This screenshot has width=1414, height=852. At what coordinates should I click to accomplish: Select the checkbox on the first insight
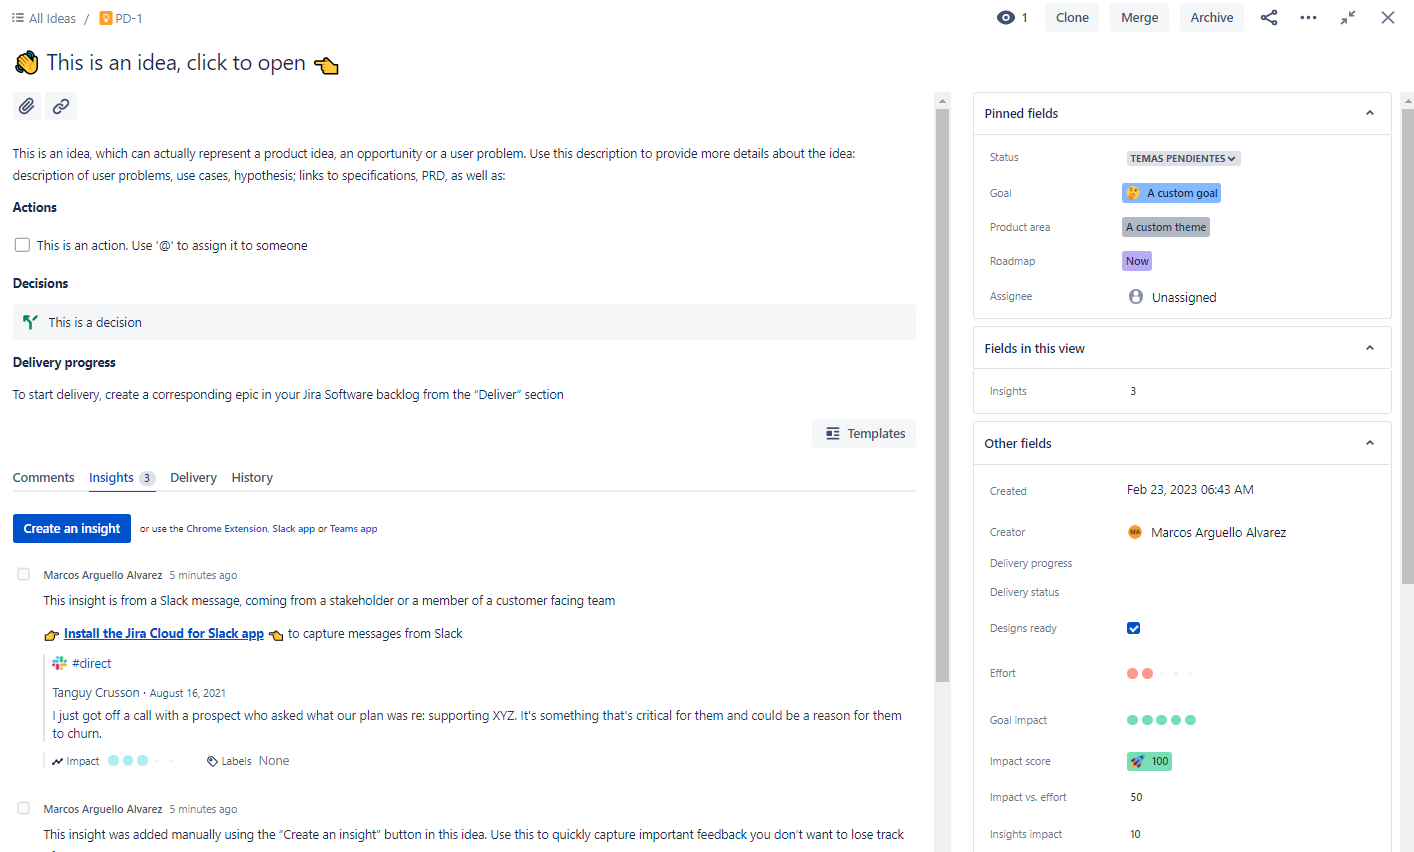point(23,574)
